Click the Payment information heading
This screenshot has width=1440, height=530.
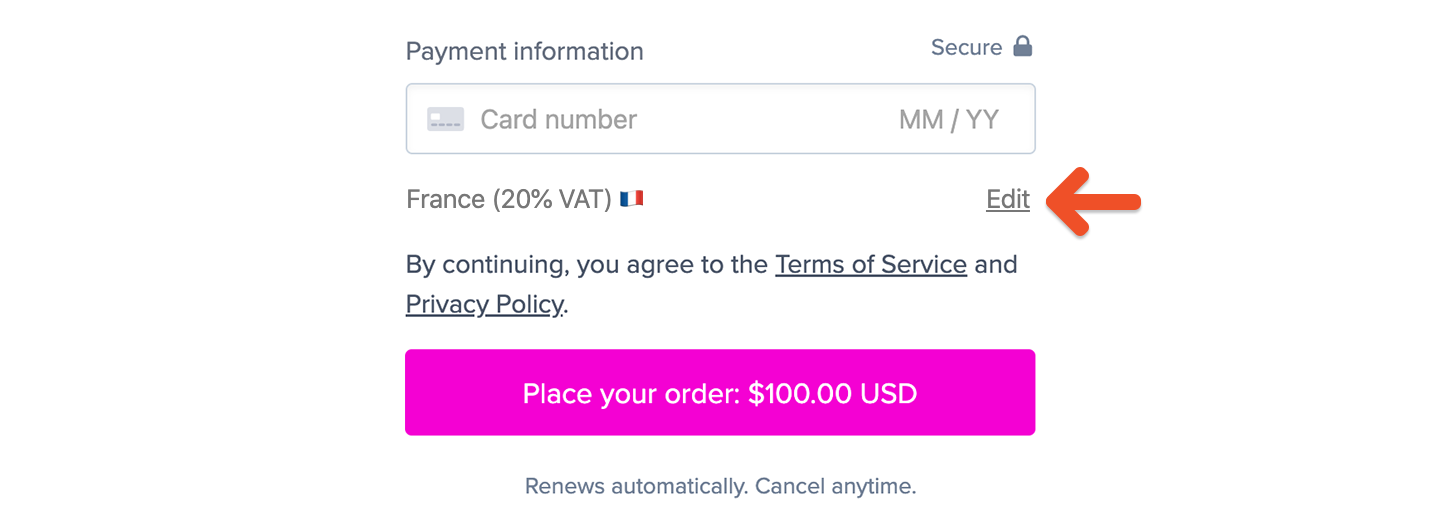pos(525,51)
